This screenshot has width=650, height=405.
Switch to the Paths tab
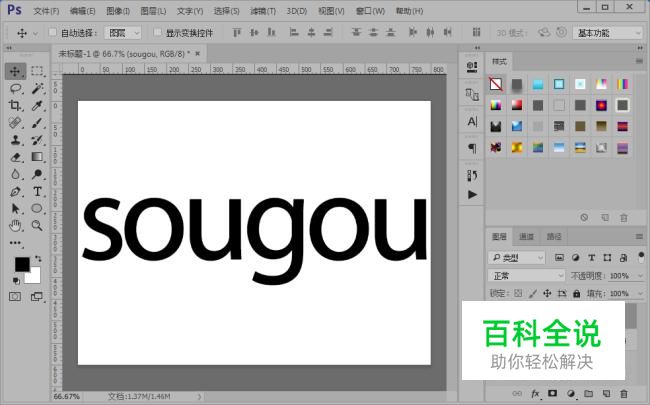tap(554, 237)
